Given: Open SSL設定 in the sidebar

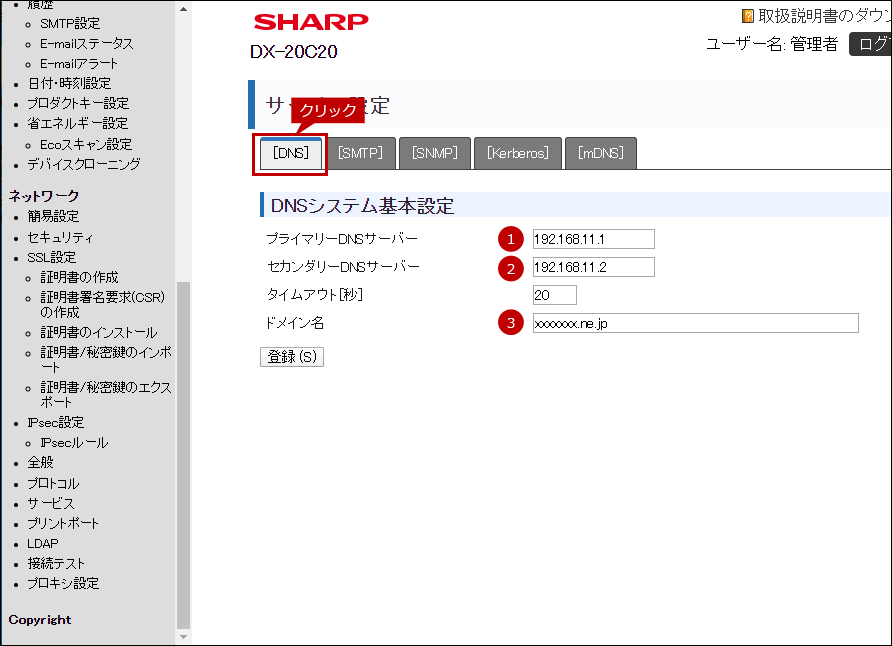Looking at the screenshot, I should click(52, 258).
